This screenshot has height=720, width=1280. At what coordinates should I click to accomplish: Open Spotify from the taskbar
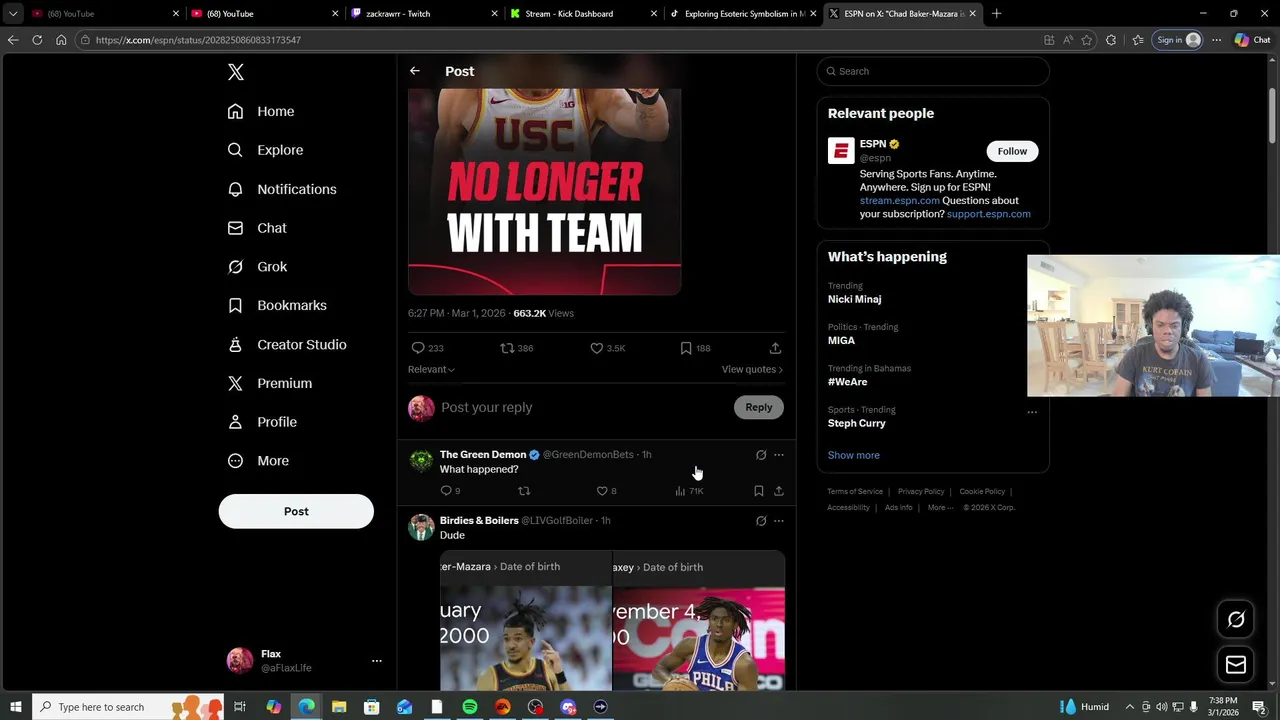coord(470,707)
